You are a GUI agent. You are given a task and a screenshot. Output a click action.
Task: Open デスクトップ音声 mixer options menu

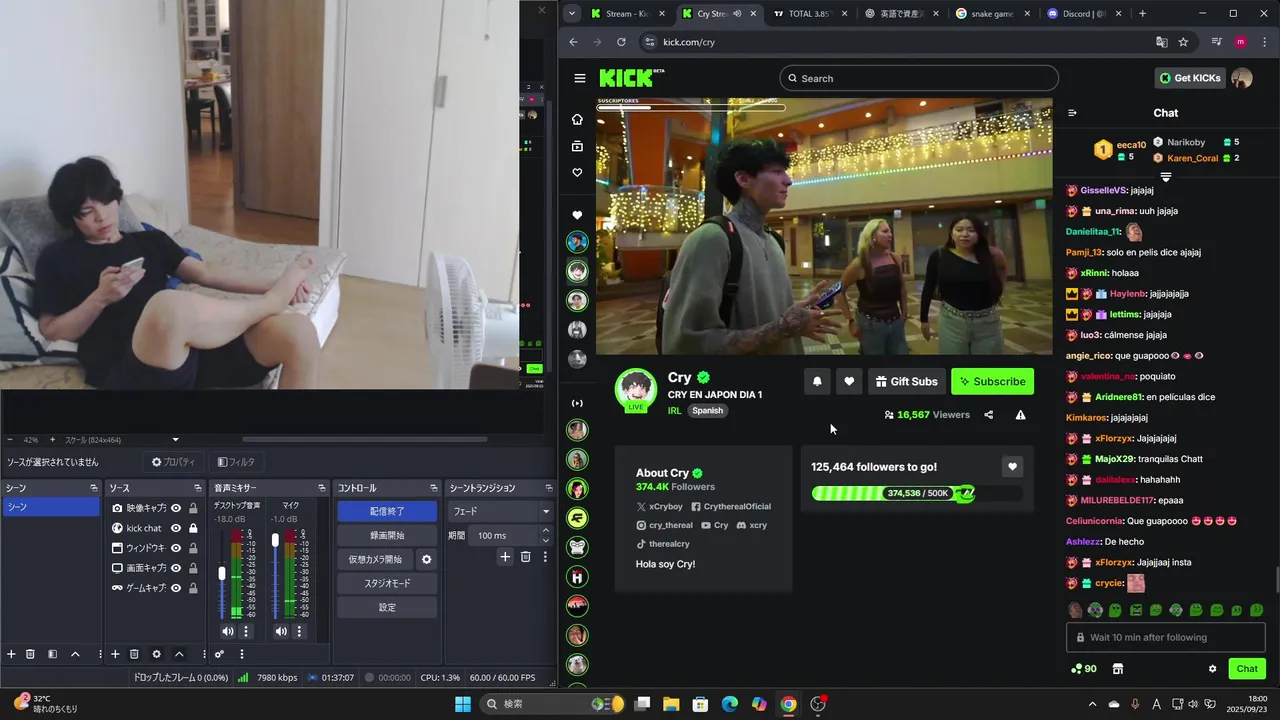pyautogui.click(x=246, y=631)
